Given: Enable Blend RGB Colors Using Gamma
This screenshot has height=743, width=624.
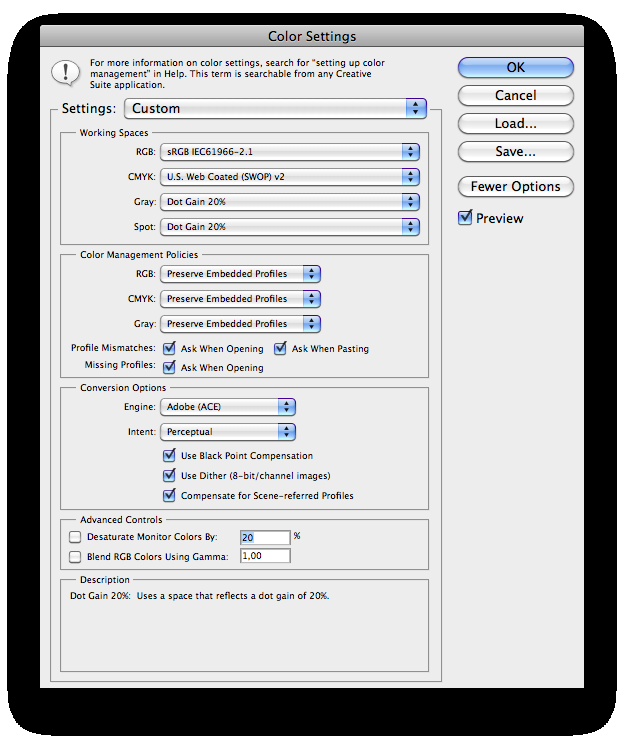Looking at the screenshot, I should click(x=75, y=557).
